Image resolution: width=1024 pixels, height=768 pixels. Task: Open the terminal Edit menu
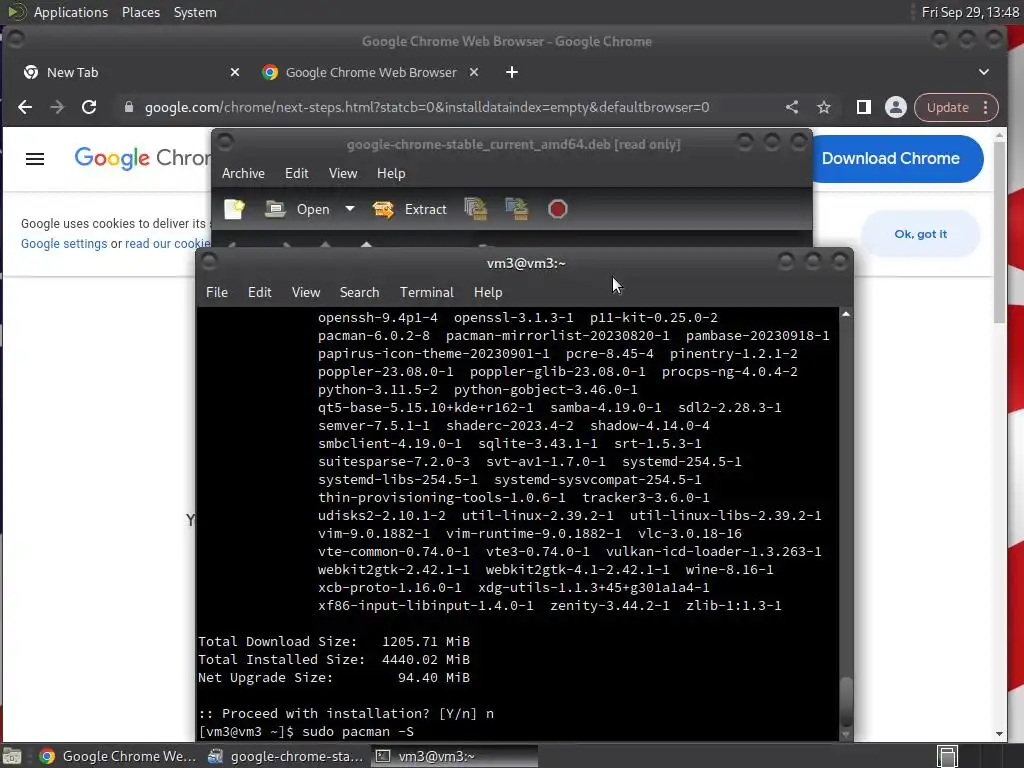click(x=259, y=292)
